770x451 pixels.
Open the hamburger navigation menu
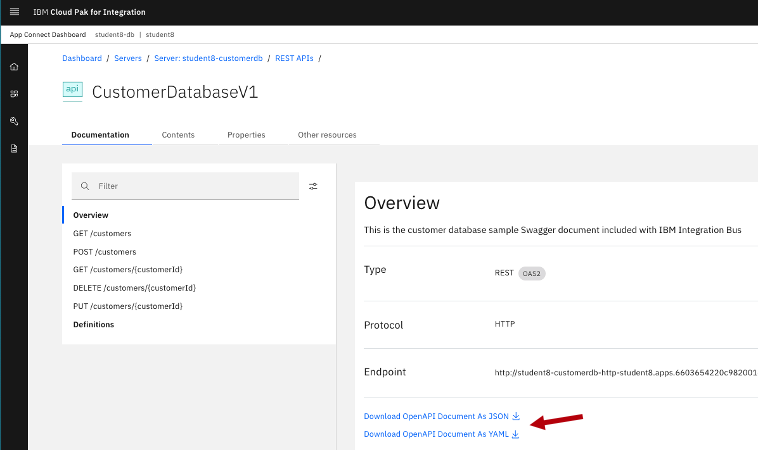14,12
